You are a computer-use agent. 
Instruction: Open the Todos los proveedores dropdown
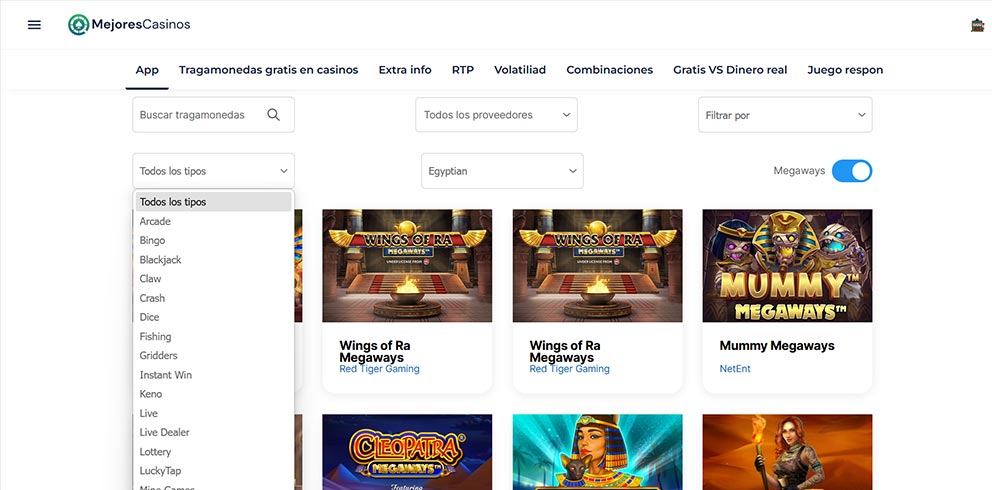[496, 115]
